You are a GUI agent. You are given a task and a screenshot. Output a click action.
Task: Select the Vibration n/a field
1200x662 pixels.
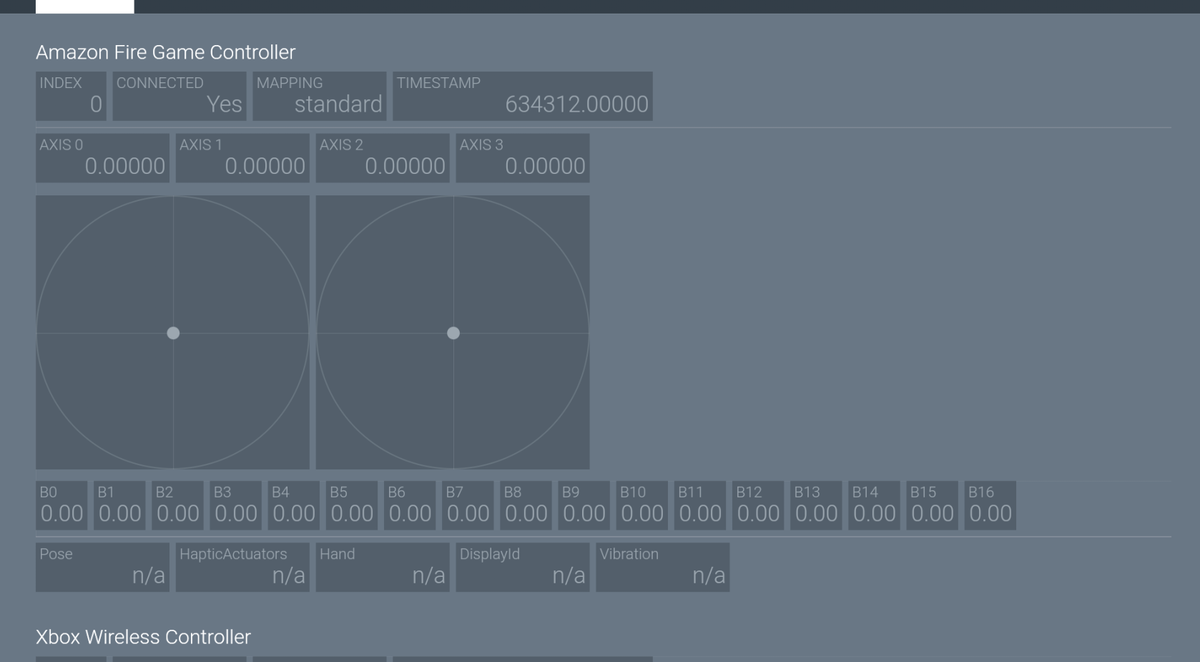(x=663, y=567)
